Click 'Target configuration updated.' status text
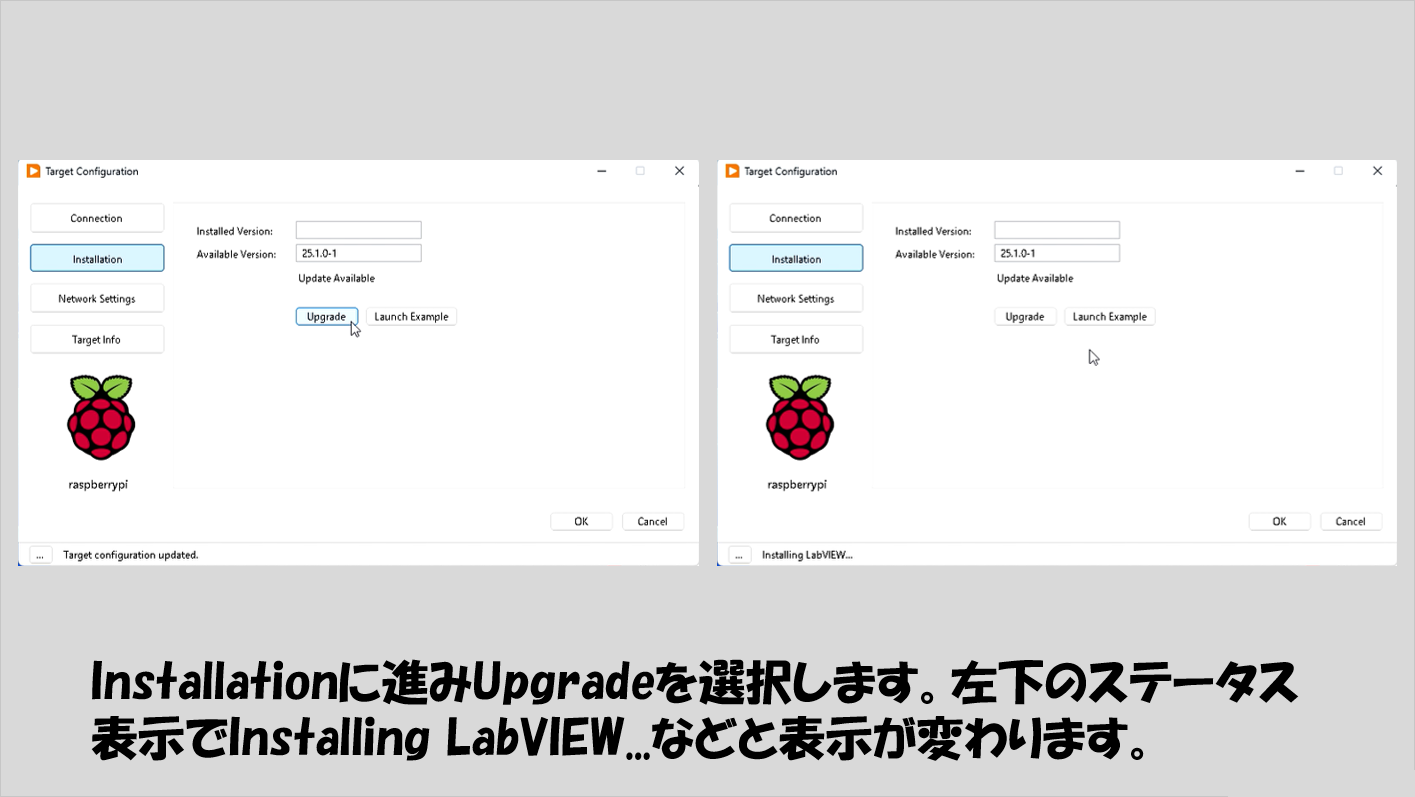Screen dimensions: 1415x797 pos(131,555)
